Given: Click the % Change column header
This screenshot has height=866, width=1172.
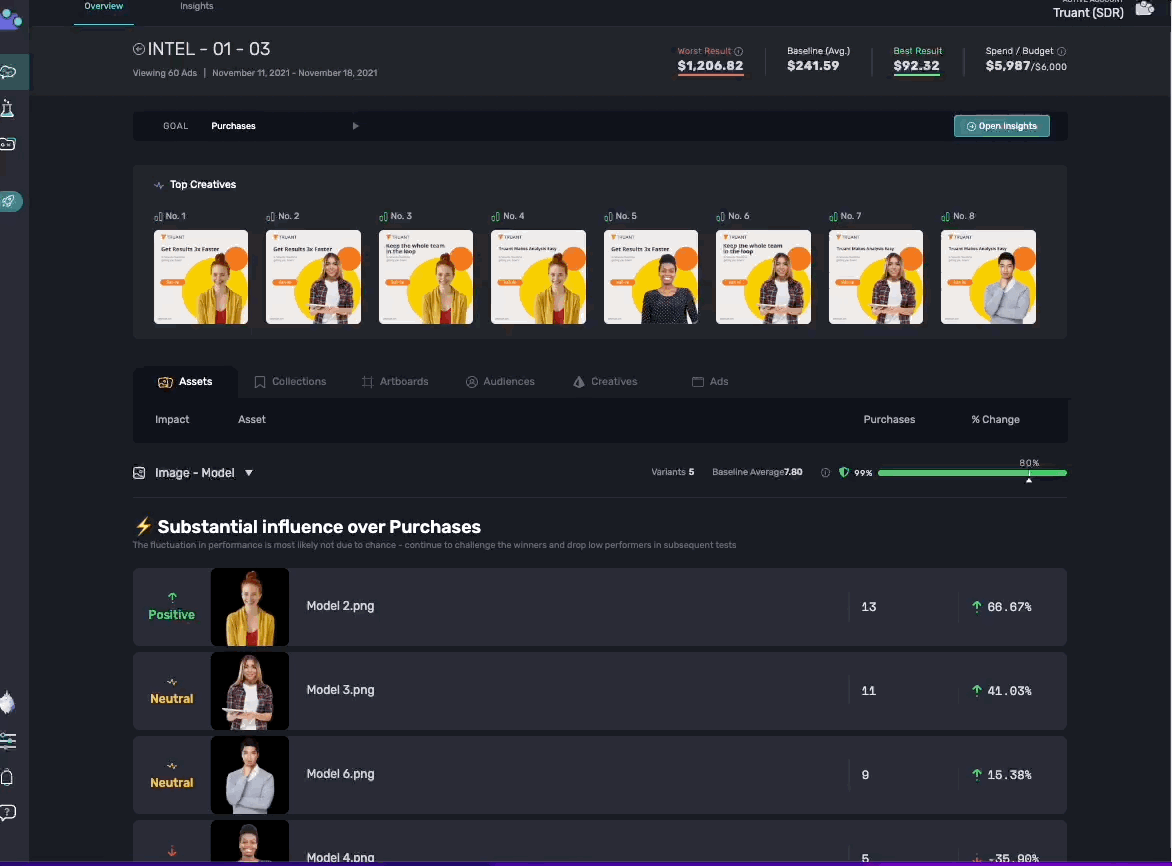Looking at the screenshot, I should pyautogui.click(x=995, y=420).
